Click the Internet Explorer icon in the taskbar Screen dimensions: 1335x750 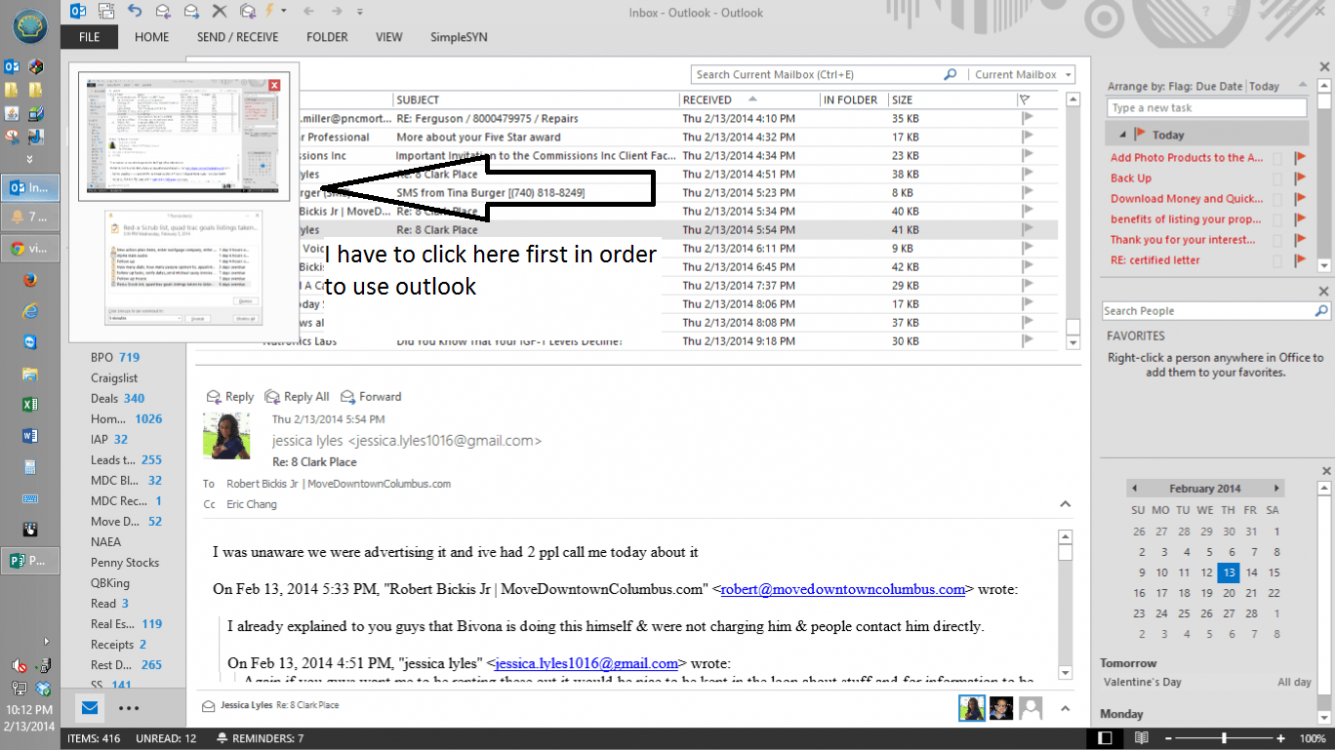(30, 312)
